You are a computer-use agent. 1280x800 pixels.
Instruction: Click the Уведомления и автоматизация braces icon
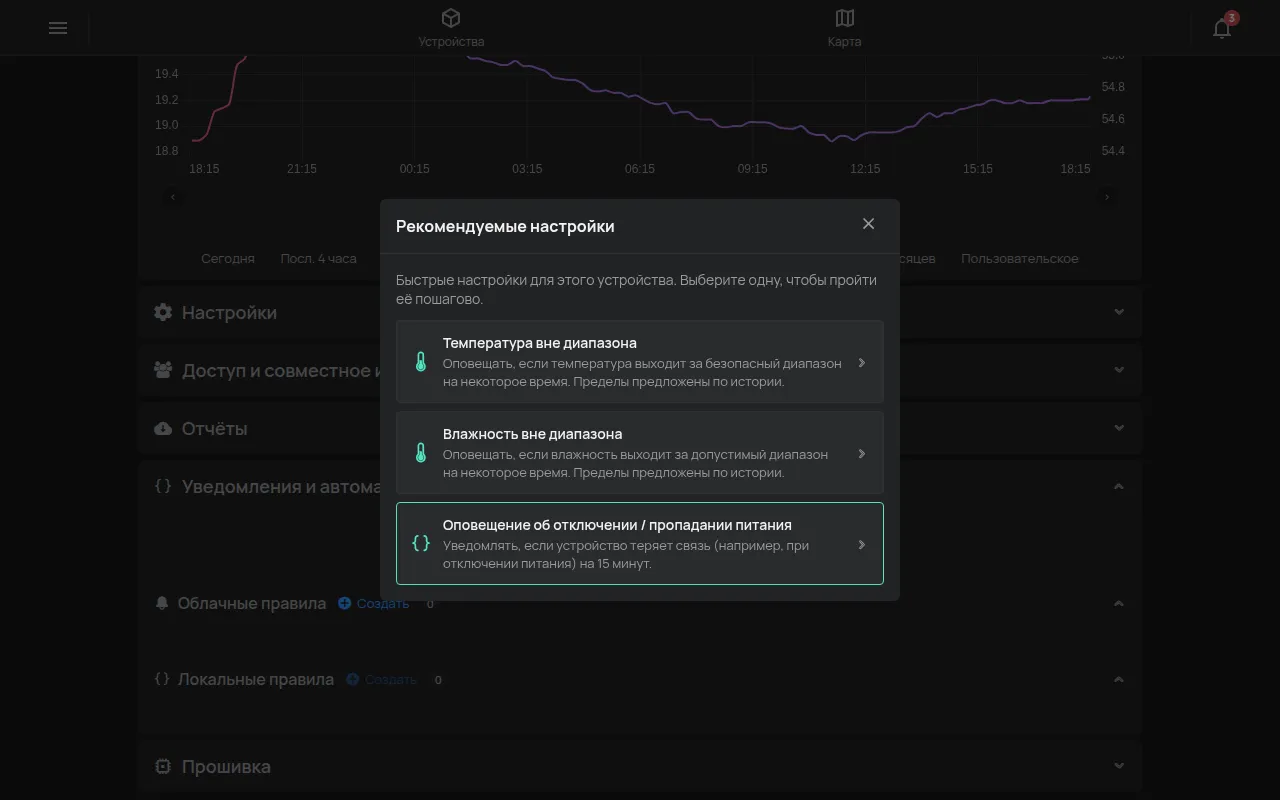(x=163, y=486)
